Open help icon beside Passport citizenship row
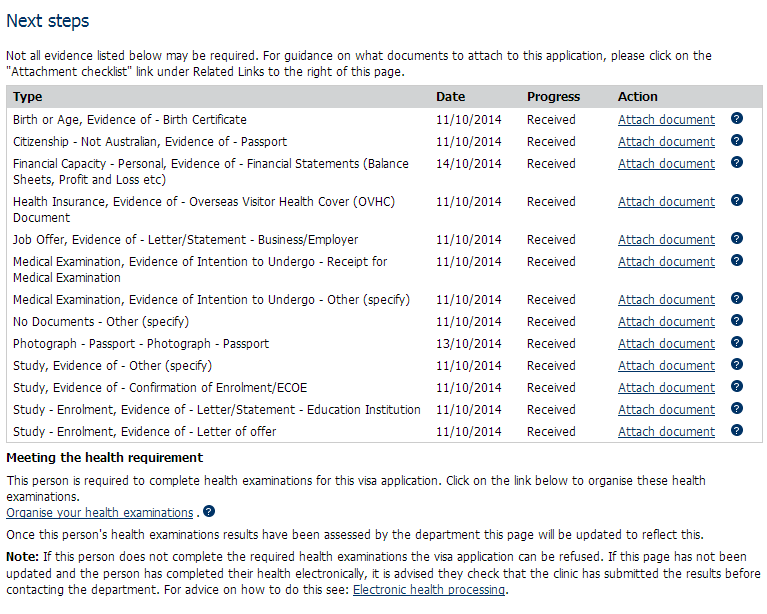This screenshot has height=614, width=767. [737, 141]
